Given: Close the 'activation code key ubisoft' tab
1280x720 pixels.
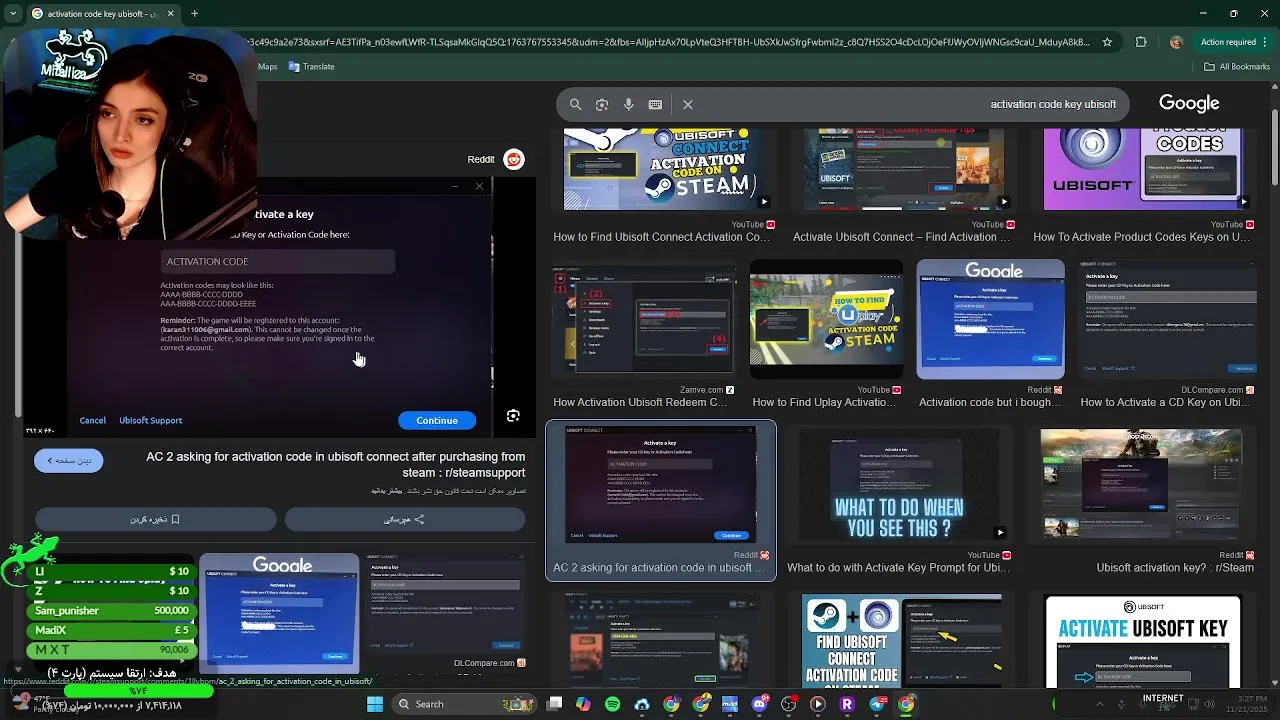Looking at the screenshot, I should point(170,14).
